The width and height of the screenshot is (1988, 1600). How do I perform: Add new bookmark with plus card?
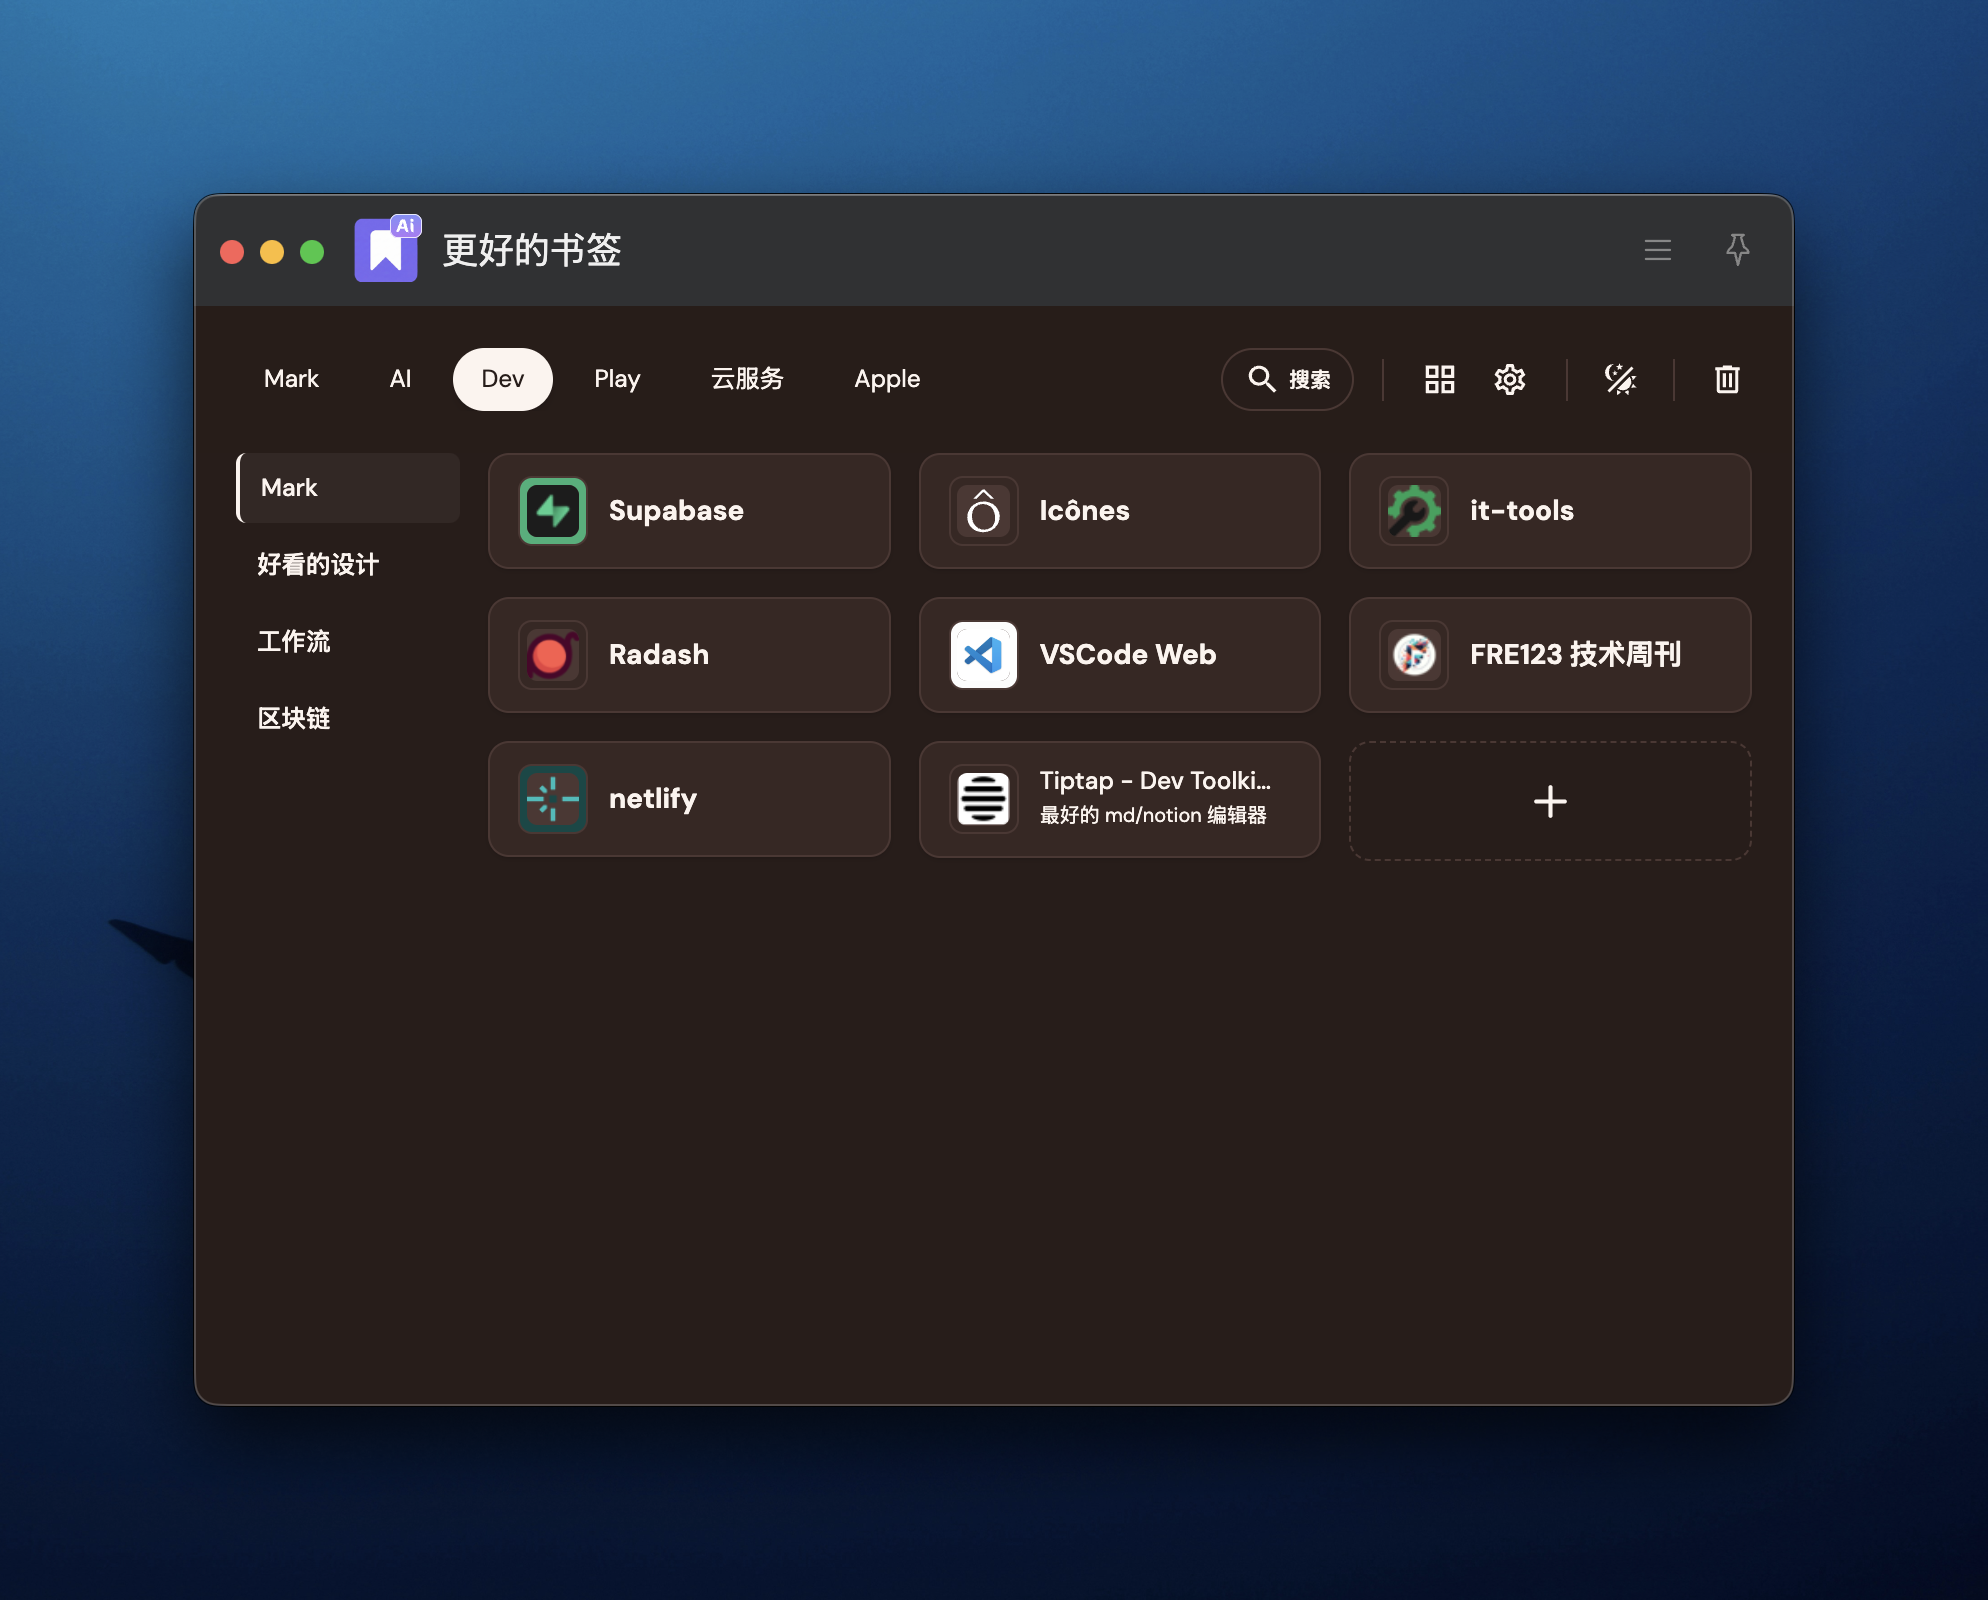(x=1549, y=801)
